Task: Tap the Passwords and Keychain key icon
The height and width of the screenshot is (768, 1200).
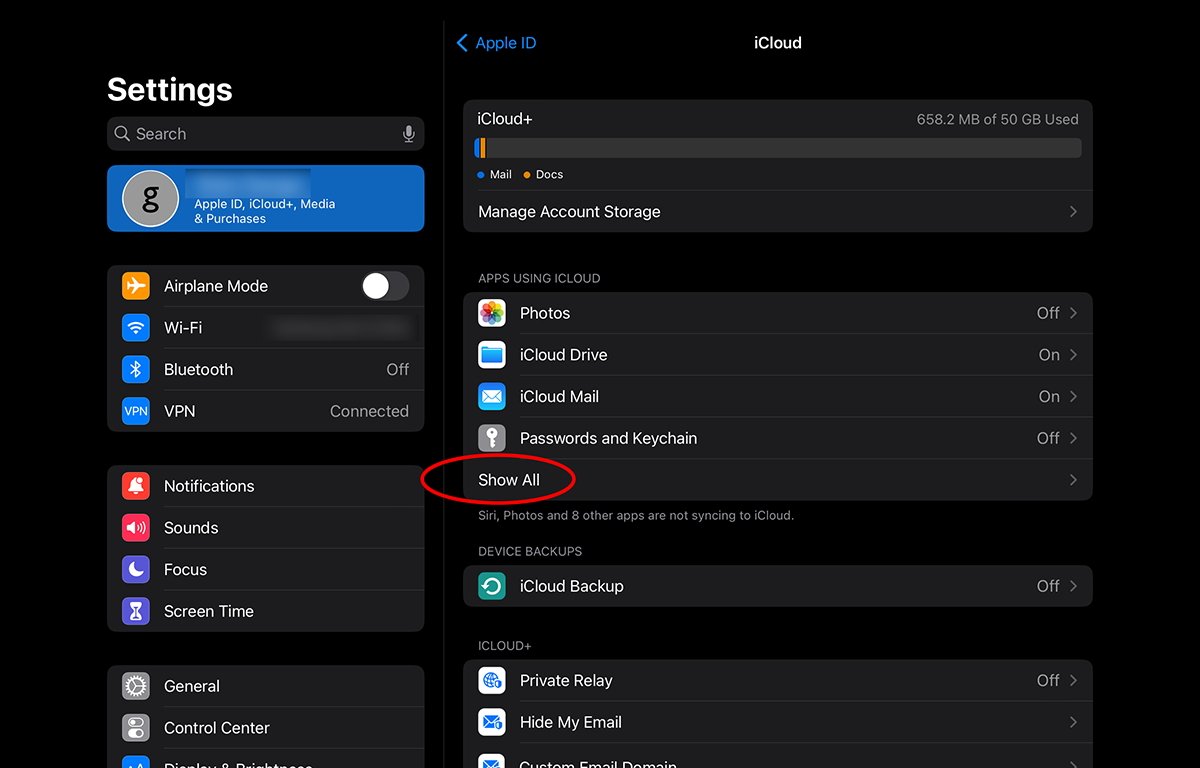Action: 492,438
